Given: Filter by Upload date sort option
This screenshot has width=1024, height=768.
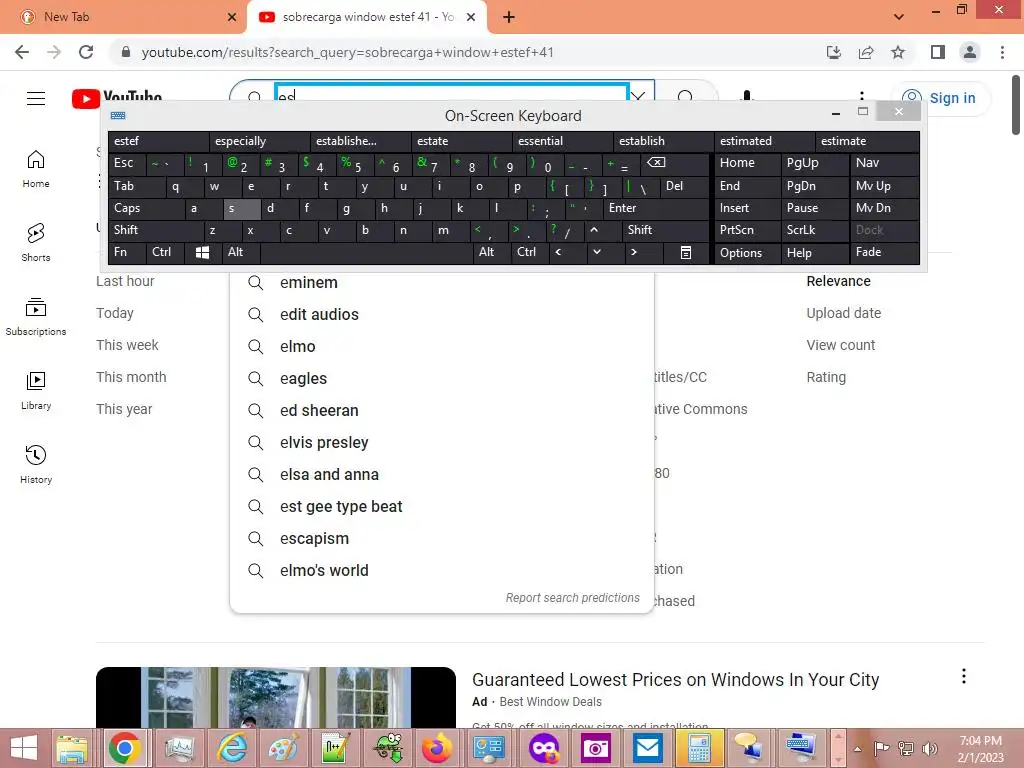Looking at the screenshot, I should coord(843,313).
